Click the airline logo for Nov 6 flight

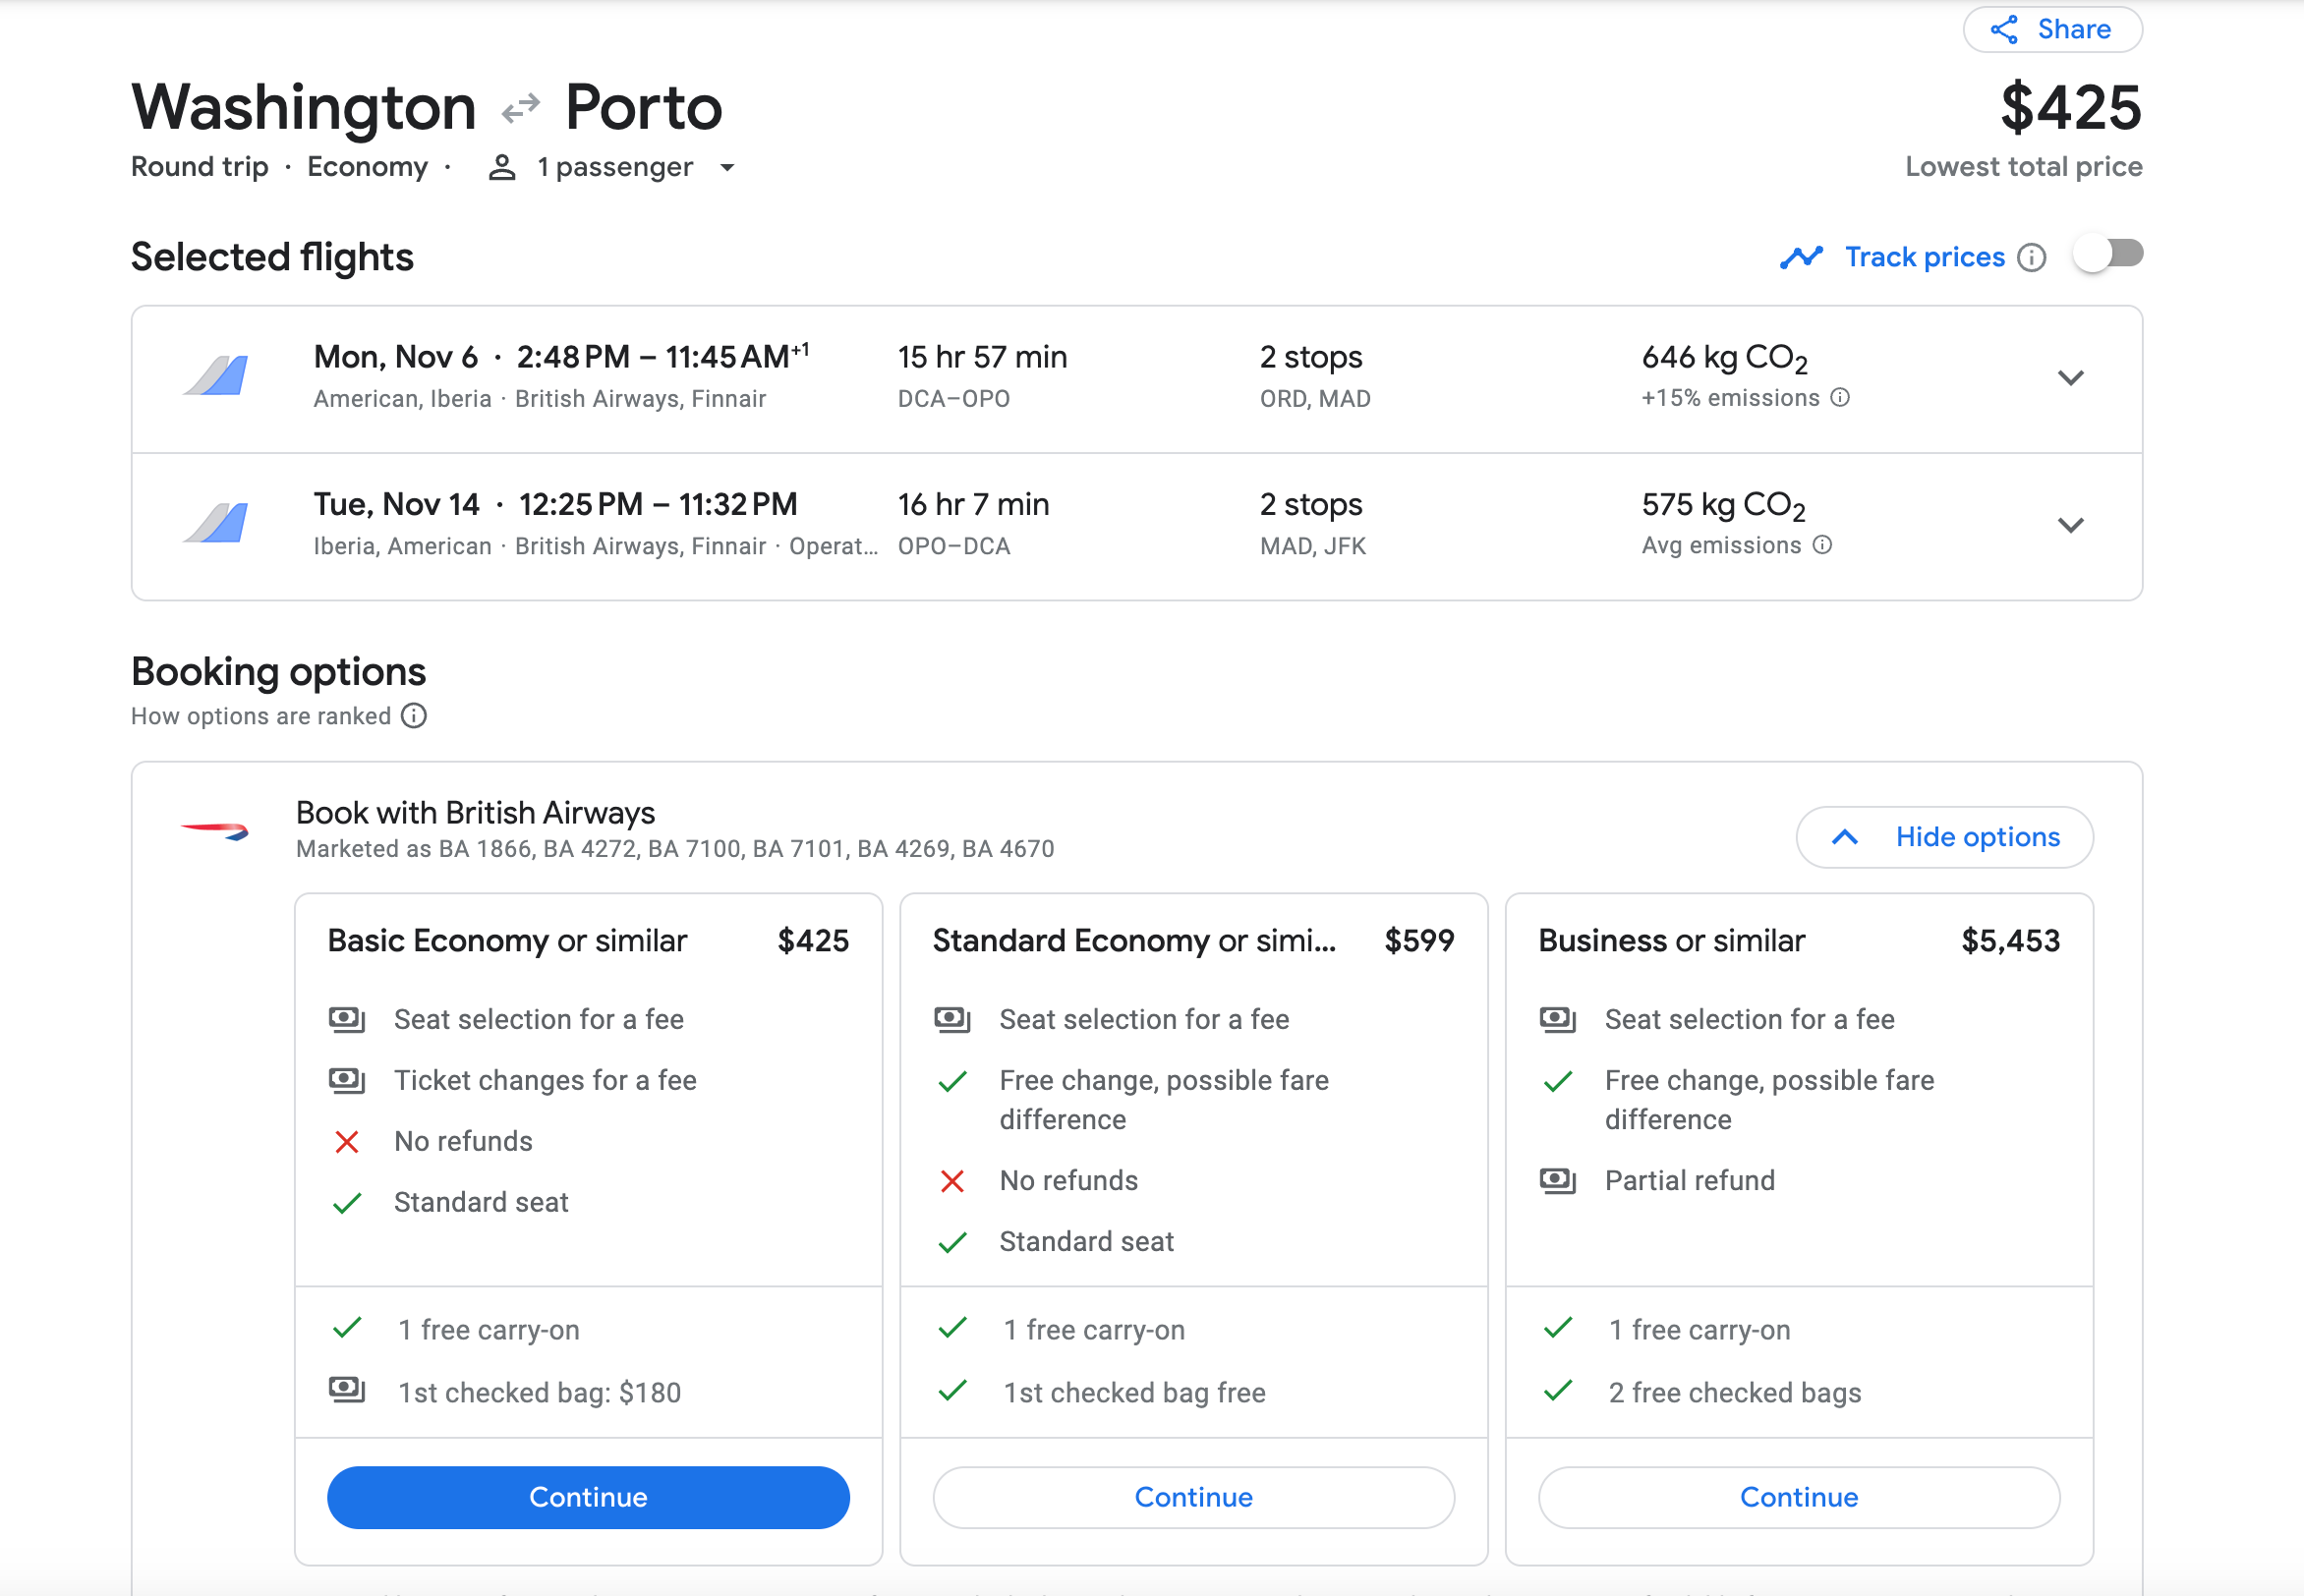(216, 376)
